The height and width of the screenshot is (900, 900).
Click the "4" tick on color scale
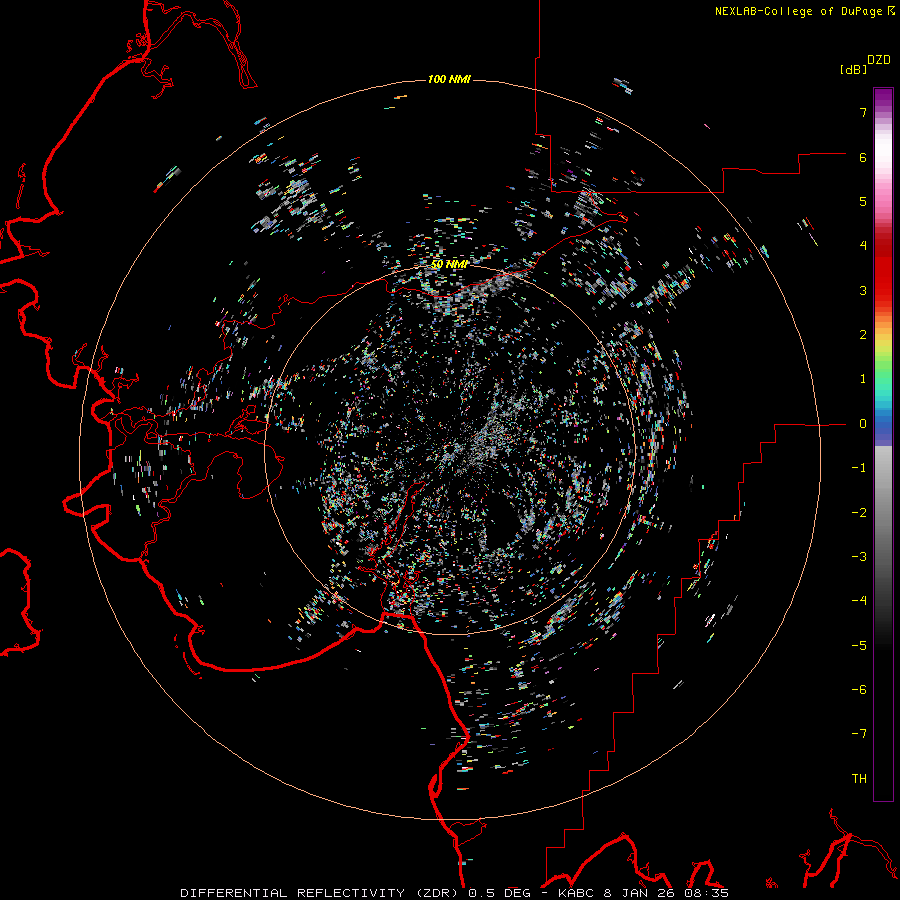tap(863, 246)
